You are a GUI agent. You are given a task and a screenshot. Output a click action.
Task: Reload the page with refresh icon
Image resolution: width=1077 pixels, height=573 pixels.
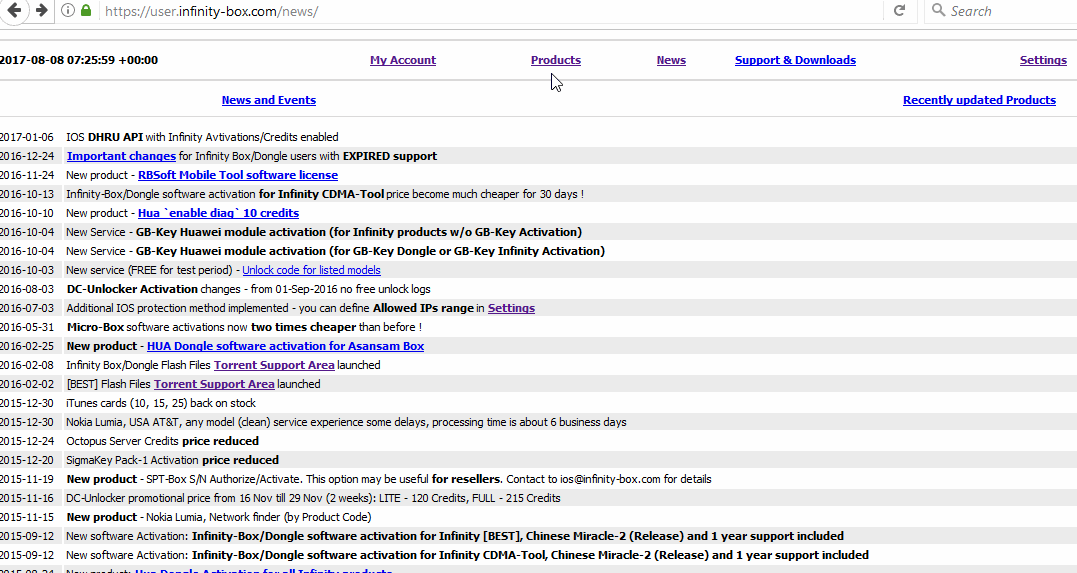point(899,11)
